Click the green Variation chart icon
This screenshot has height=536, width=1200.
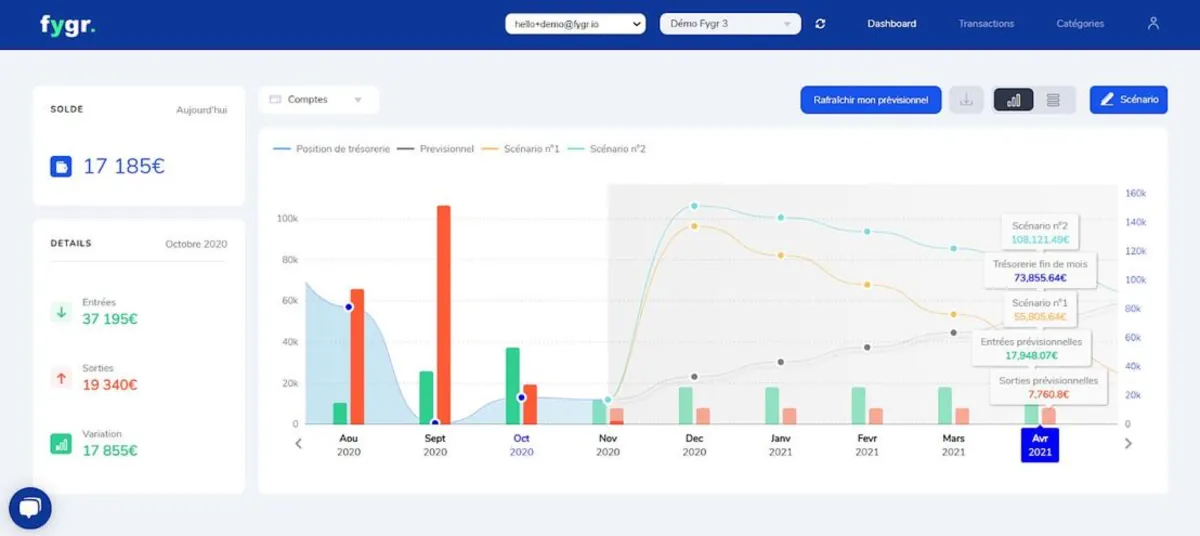pyautogui.click(x=61, y=444)
